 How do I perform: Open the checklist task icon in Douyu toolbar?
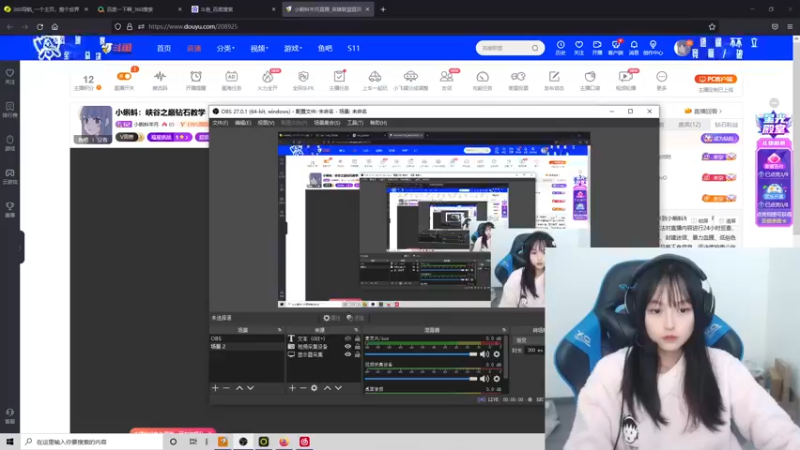(x=339, y=77)
